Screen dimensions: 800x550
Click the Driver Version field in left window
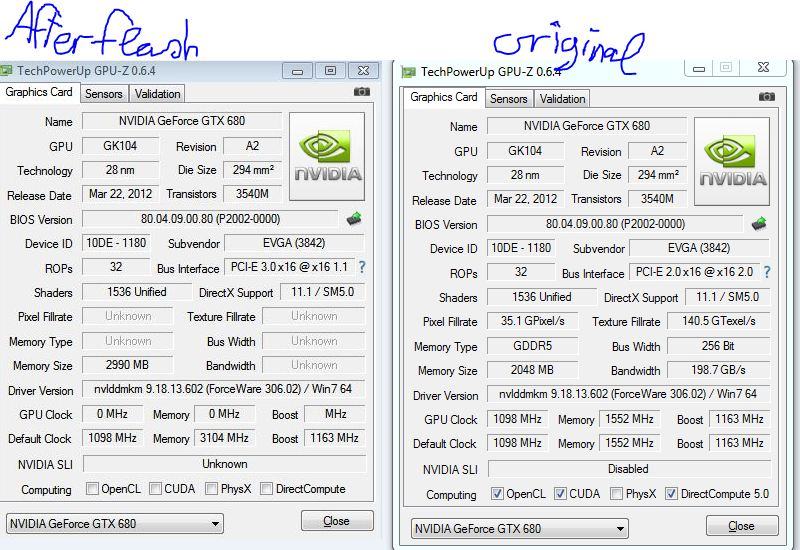[x=223, y=389]
